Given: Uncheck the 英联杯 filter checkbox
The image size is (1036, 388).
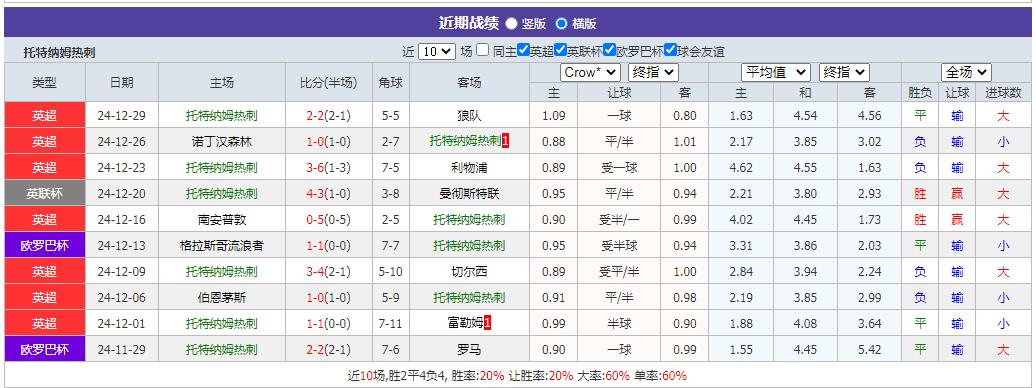Looking at the screenshot, I should pos(561,50).
